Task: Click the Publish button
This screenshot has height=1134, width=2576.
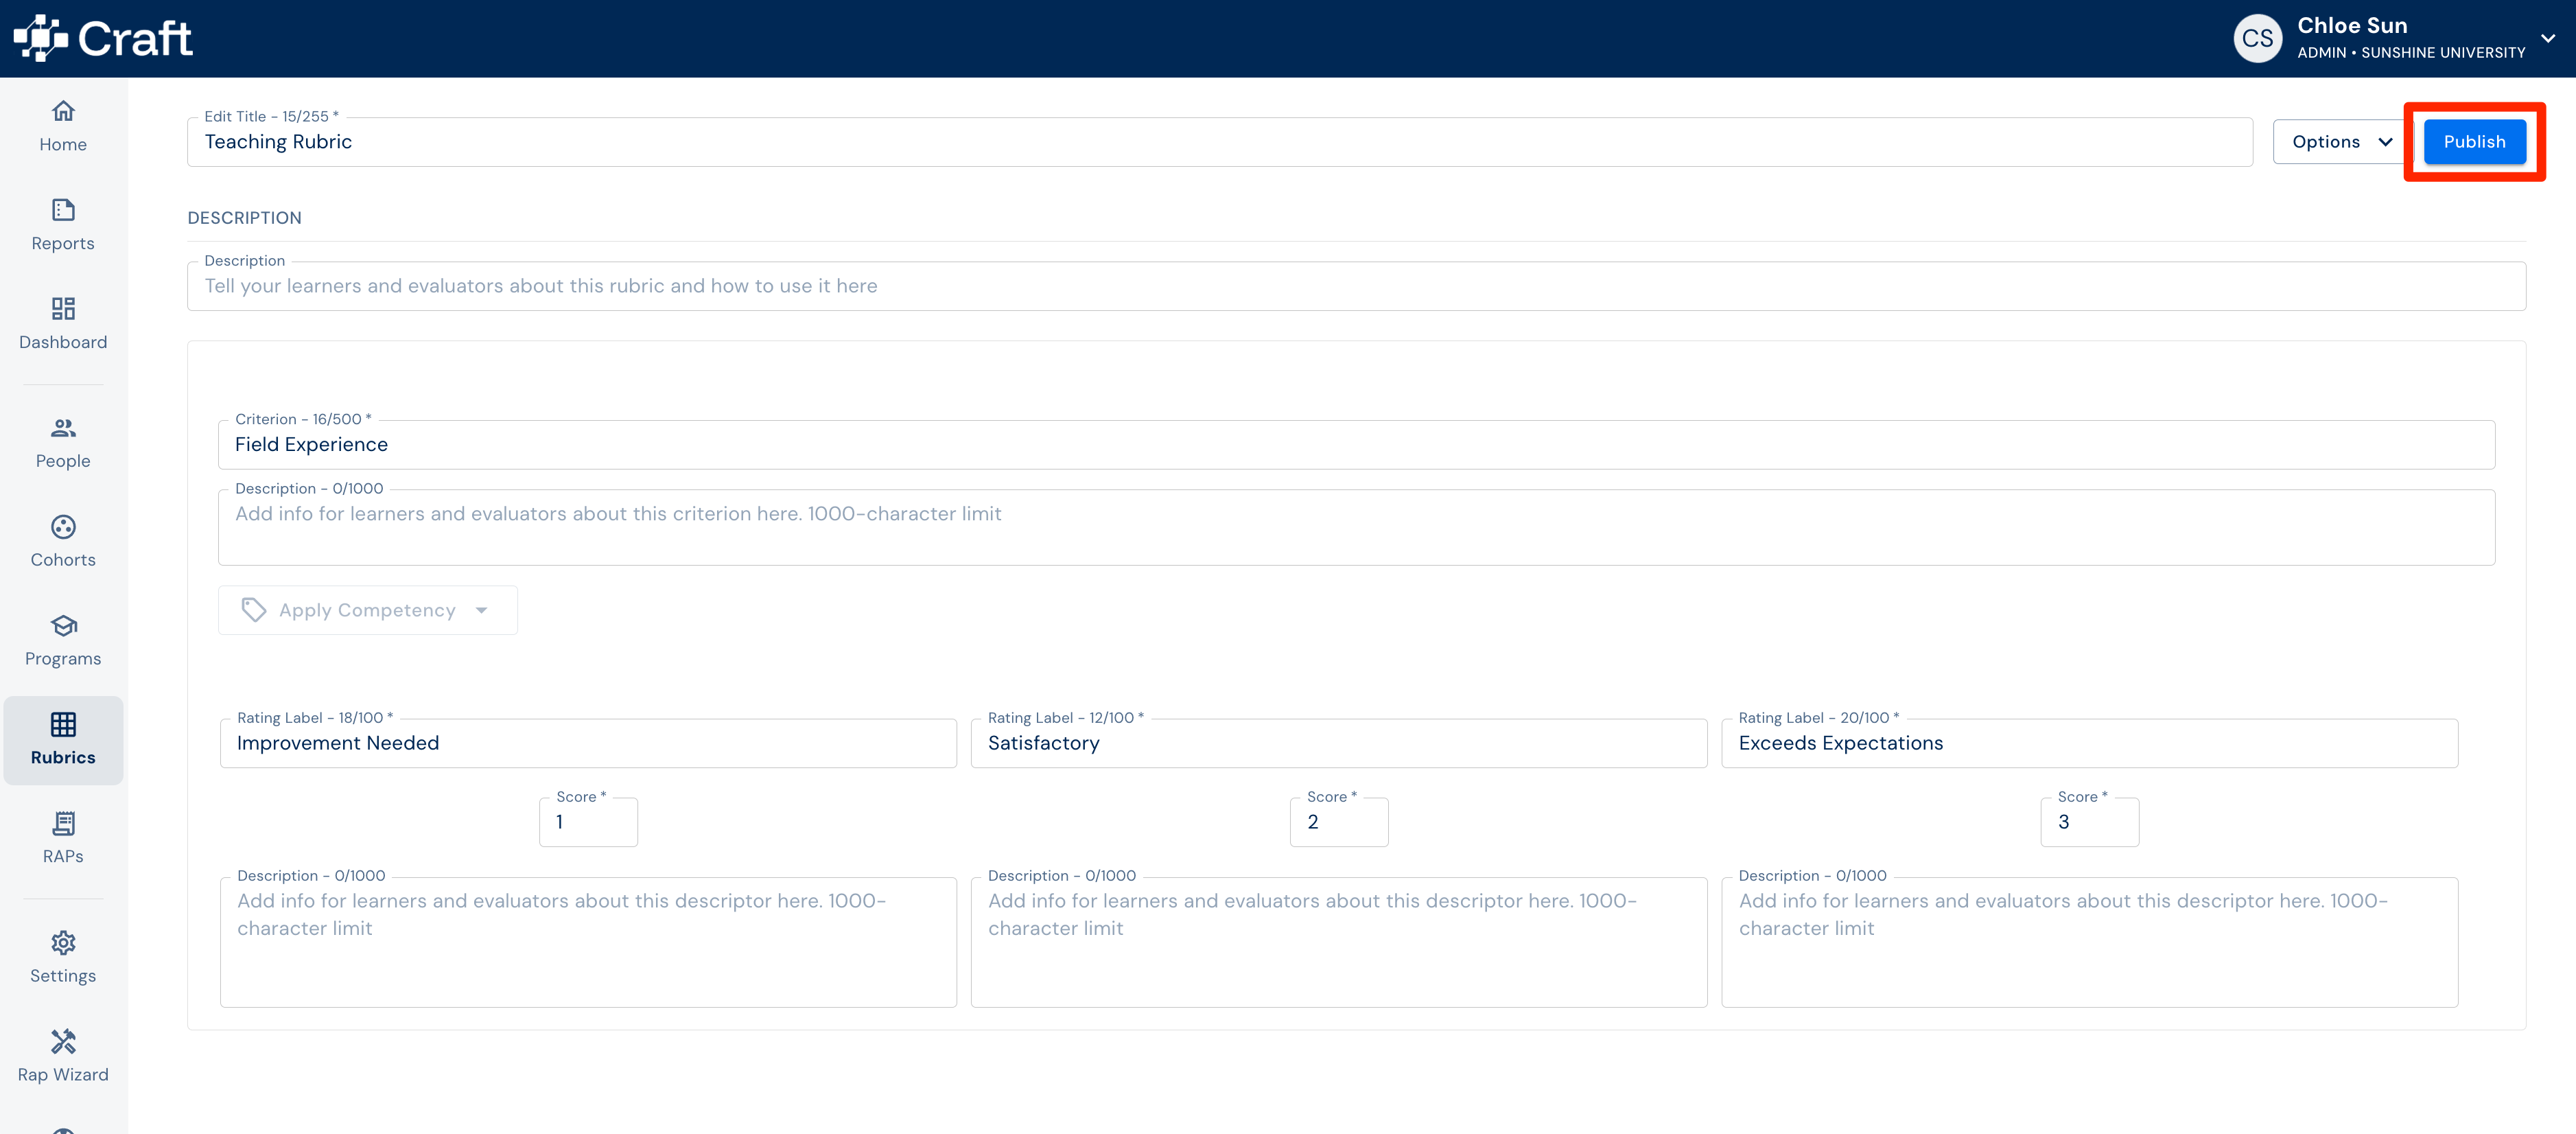Action: [2474, 142]
